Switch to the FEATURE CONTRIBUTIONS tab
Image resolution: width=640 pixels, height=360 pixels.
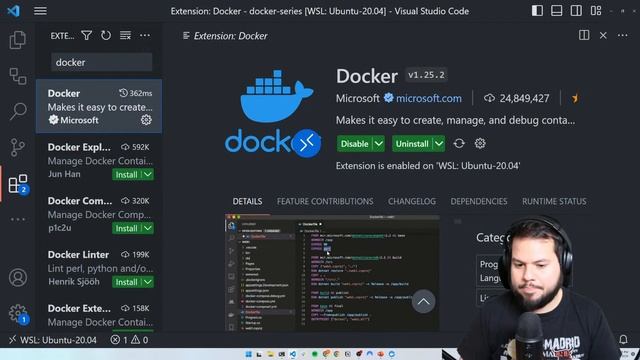pyautogui.click(x=325, y=201)
